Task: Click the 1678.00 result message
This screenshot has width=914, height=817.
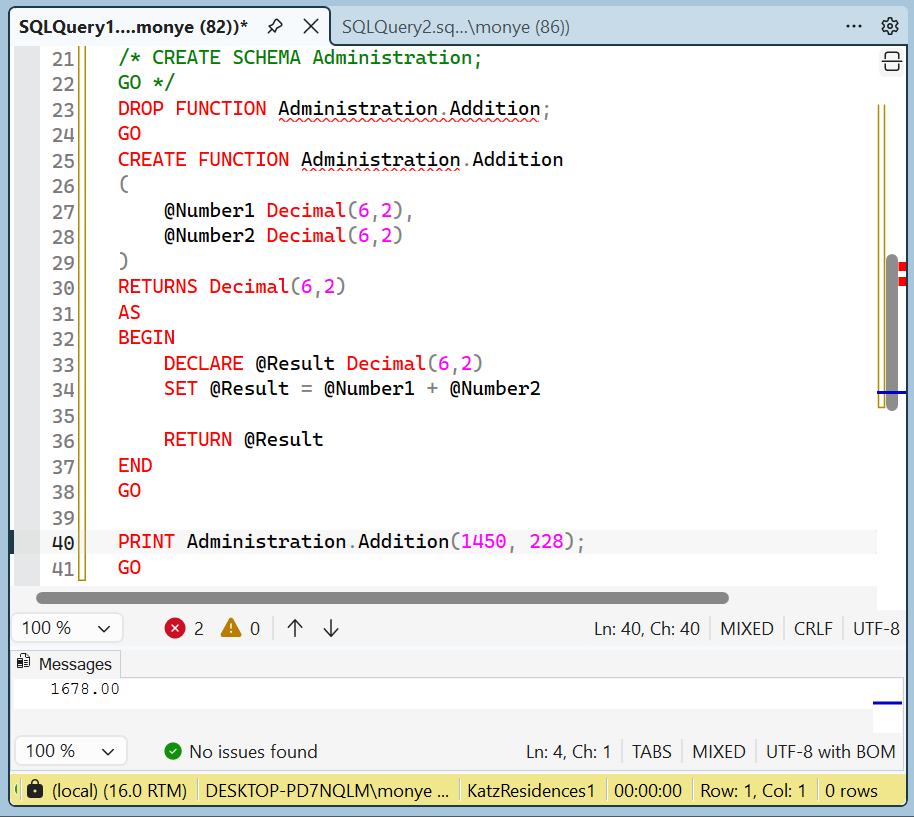Action: tap(85, 689)
